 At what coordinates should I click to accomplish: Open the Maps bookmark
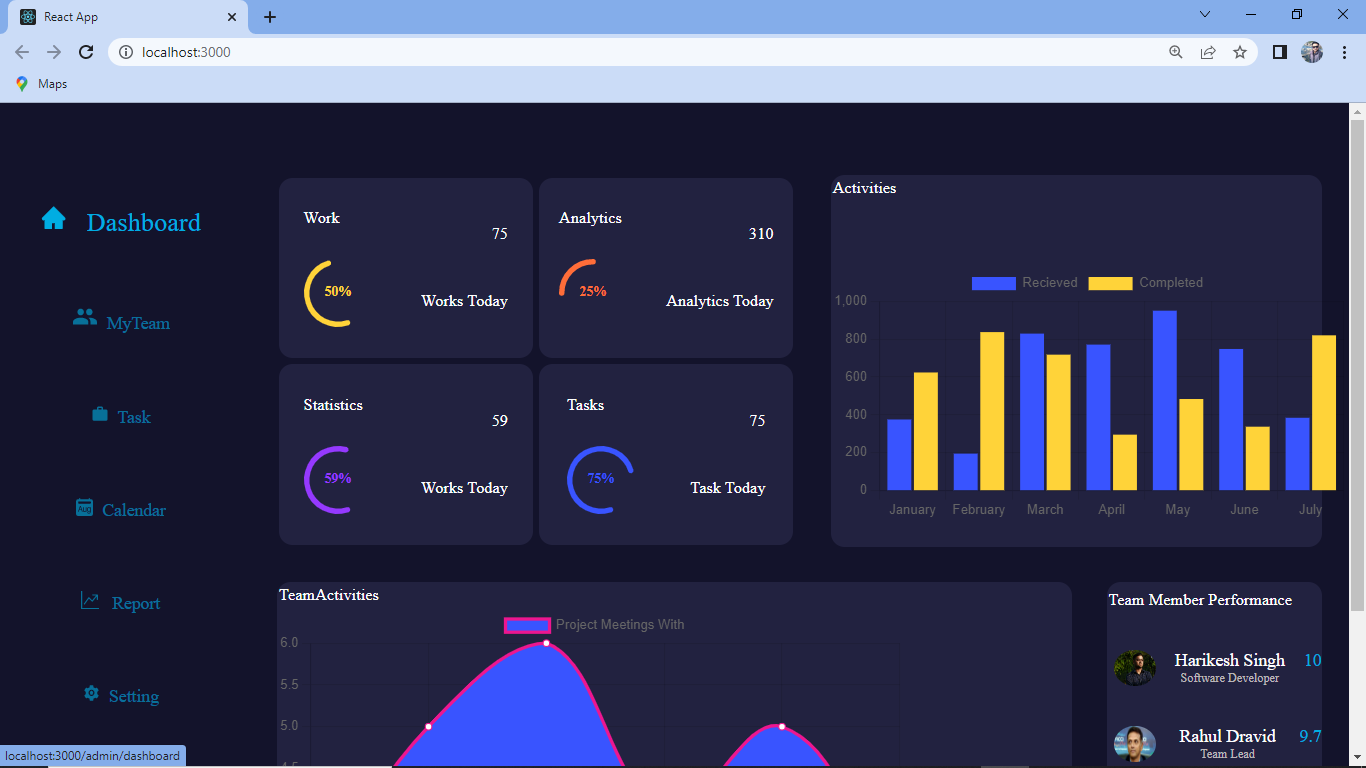(41, 84)
